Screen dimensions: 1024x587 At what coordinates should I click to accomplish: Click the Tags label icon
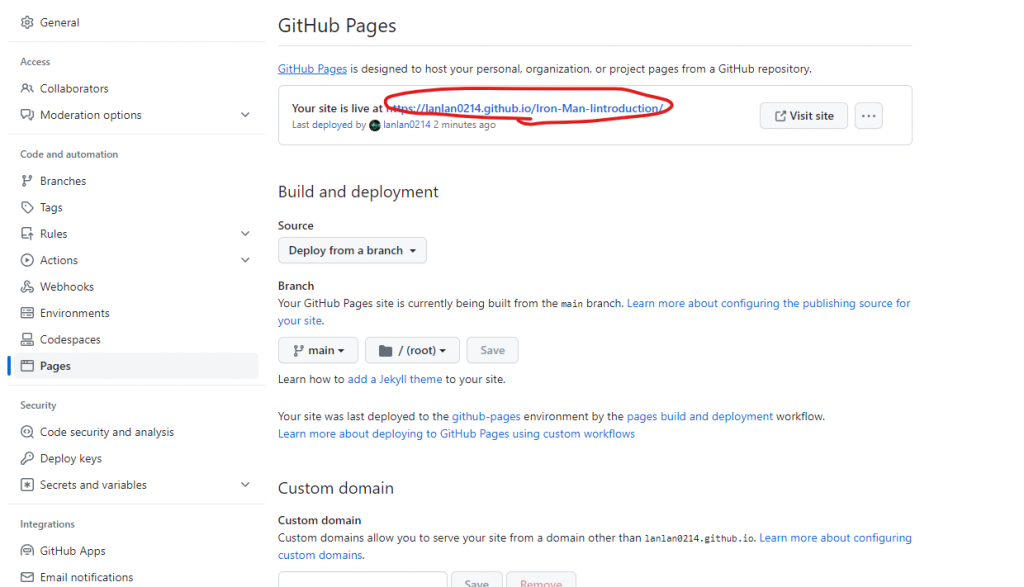tap(27, 208)
